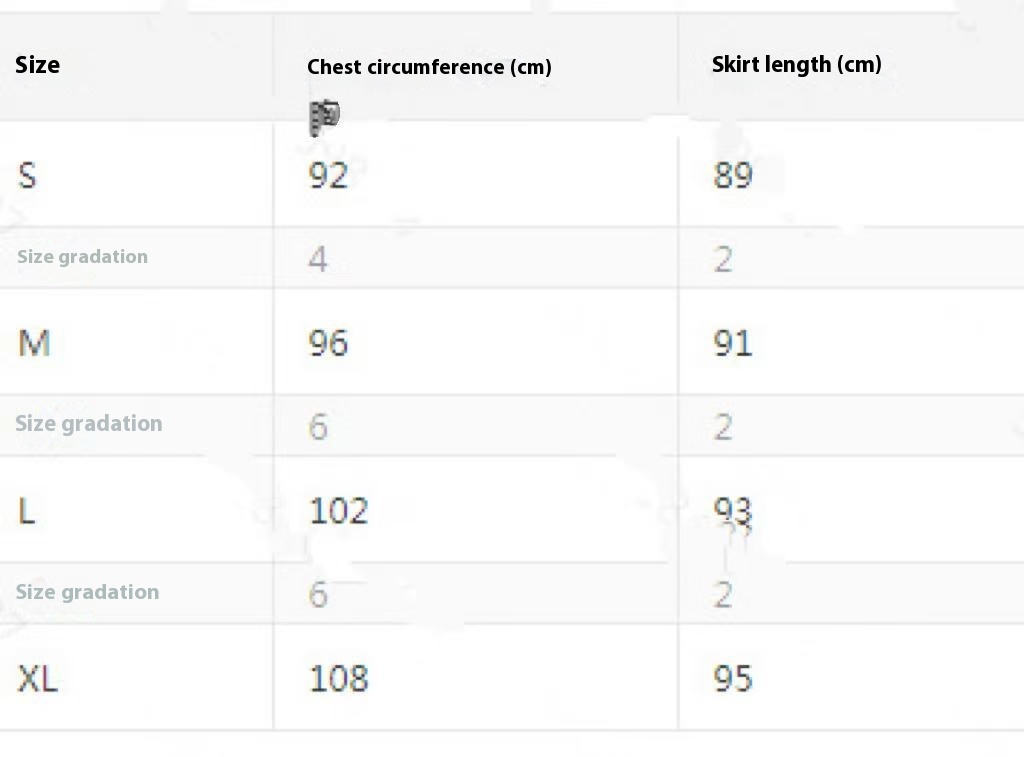This screenshot has height=757, width=1024.
Task: Select the M size row label
Action: point(34,343)
